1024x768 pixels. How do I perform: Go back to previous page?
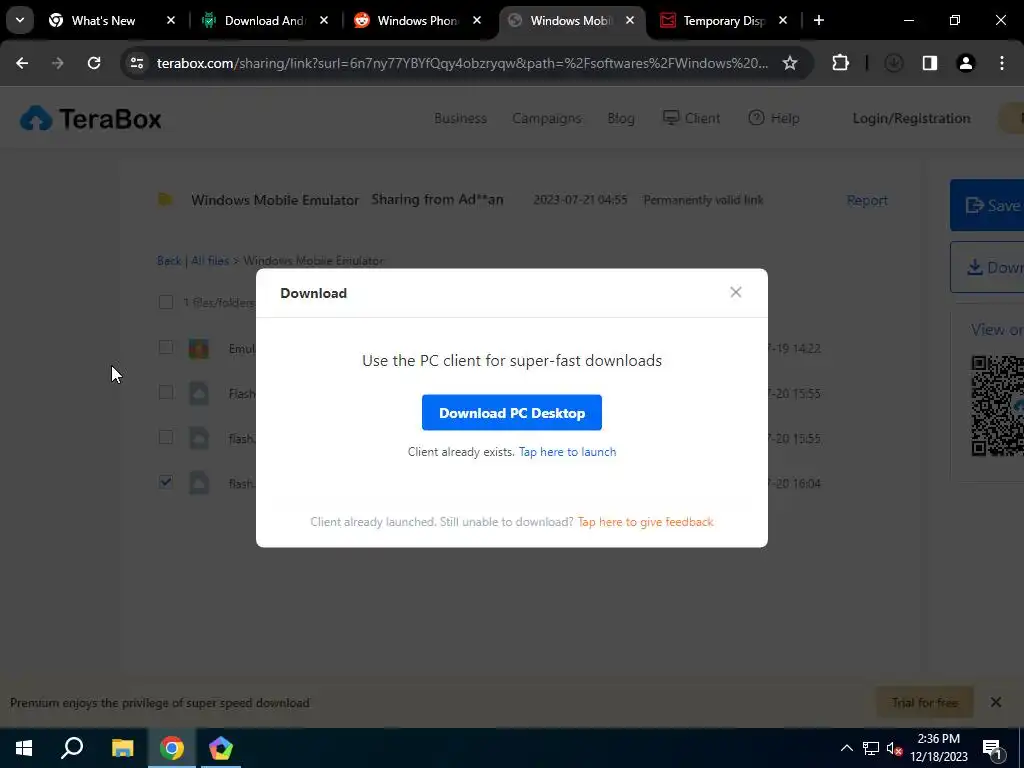[x=22, y=63]
